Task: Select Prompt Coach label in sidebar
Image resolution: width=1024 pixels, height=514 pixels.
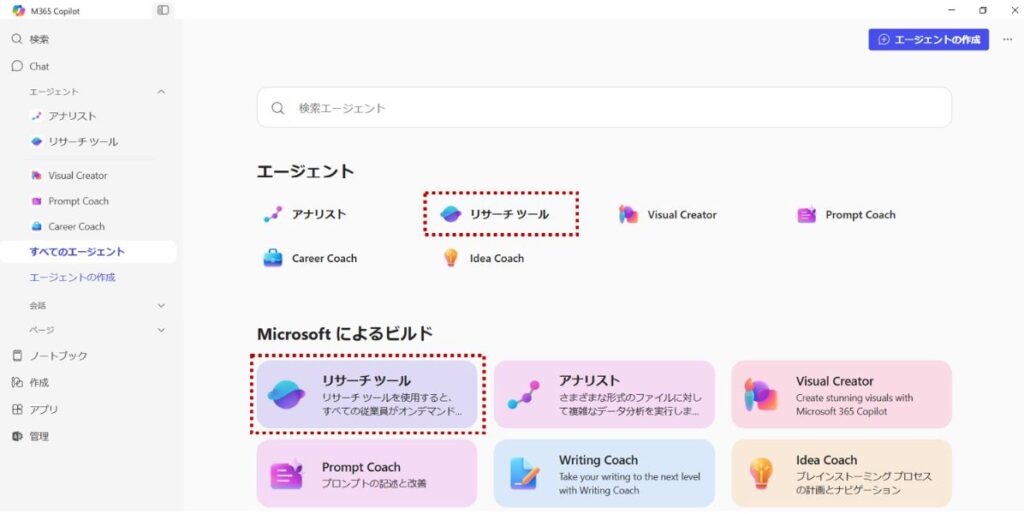Action: (x=78, y=201)
